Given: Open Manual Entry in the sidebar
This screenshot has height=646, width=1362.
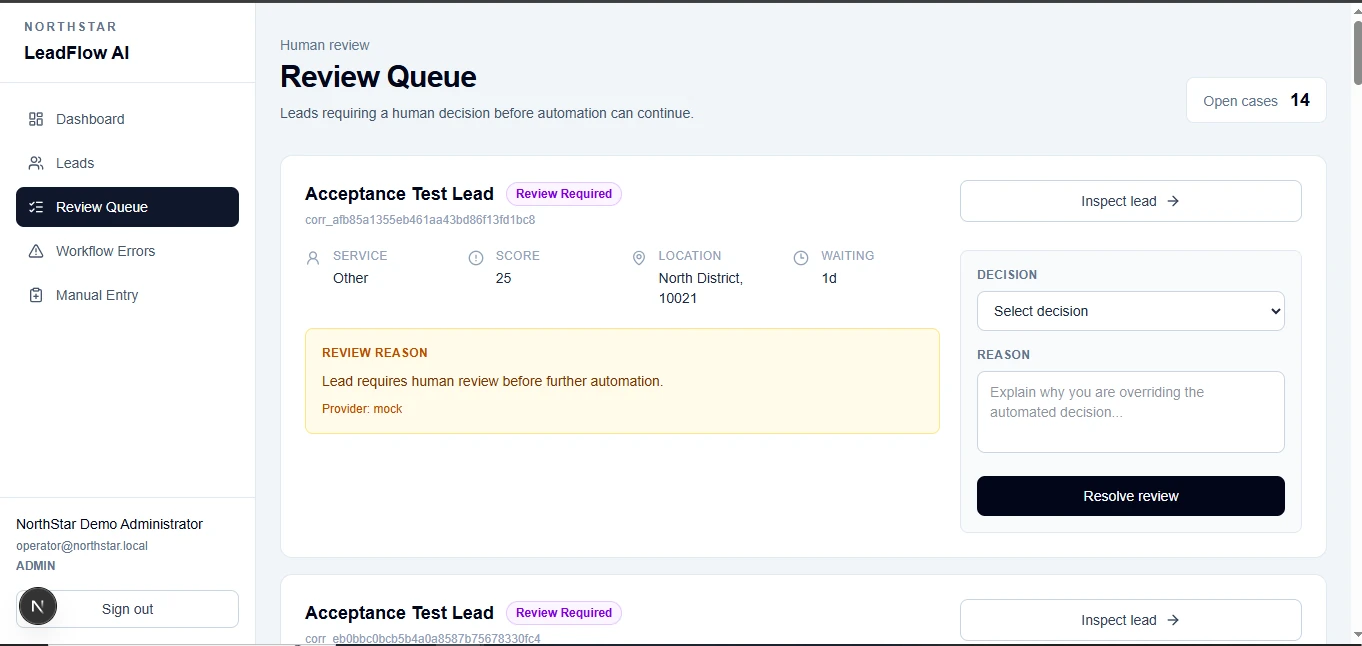Looking at the screenshot, I should (x=127, y=295).
